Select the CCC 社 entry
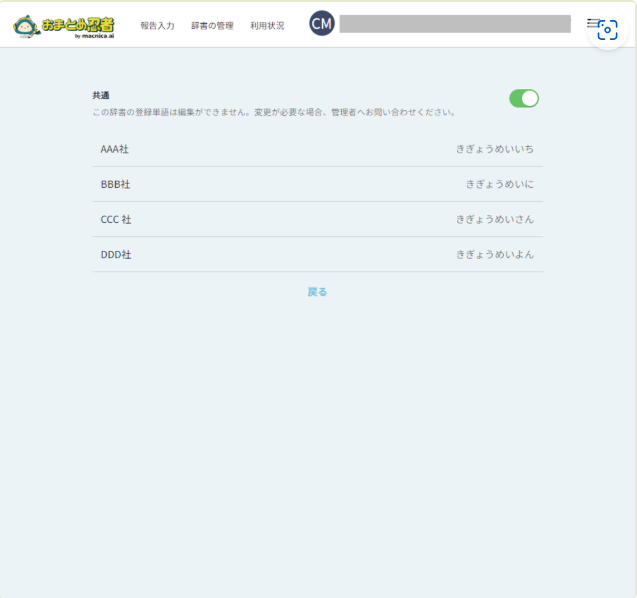 coord(318,219)
